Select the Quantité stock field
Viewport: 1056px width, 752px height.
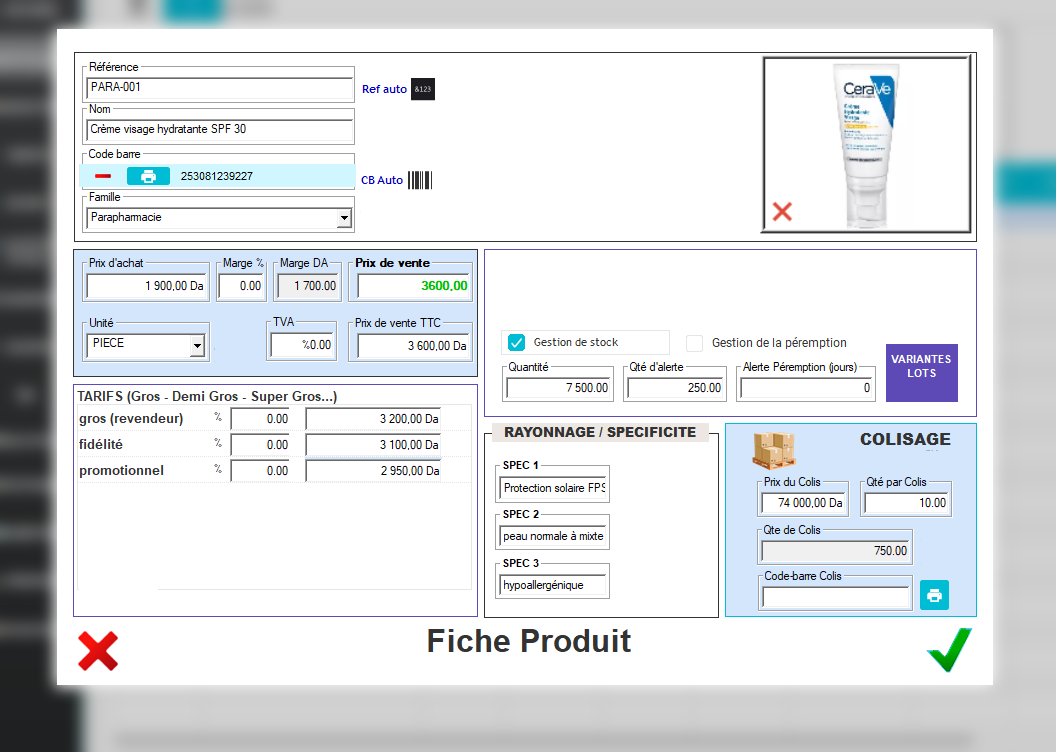(x=556, y=390)
